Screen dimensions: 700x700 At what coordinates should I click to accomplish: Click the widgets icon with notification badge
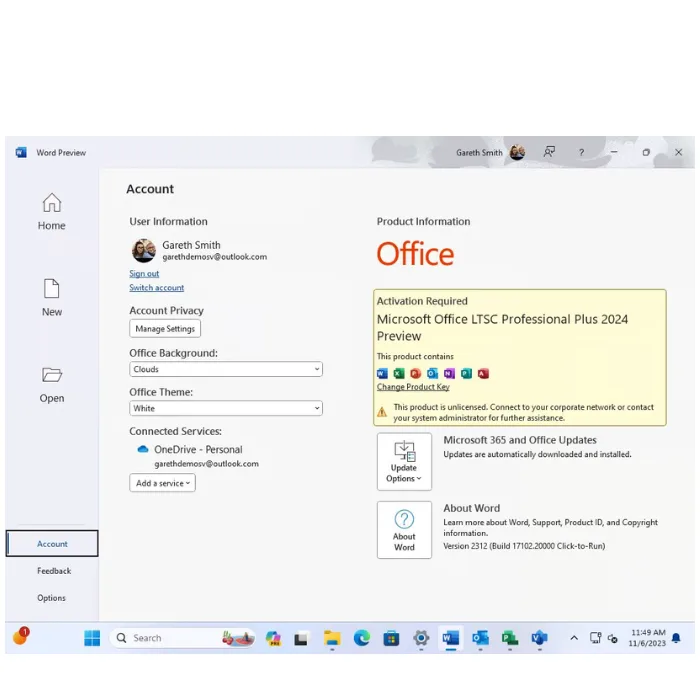[21, 636]
